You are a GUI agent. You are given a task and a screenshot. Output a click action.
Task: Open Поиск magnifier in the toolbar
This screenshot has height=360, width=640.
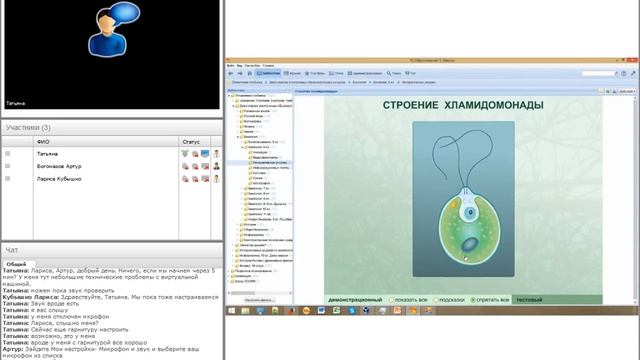click(x=393, y=73)
